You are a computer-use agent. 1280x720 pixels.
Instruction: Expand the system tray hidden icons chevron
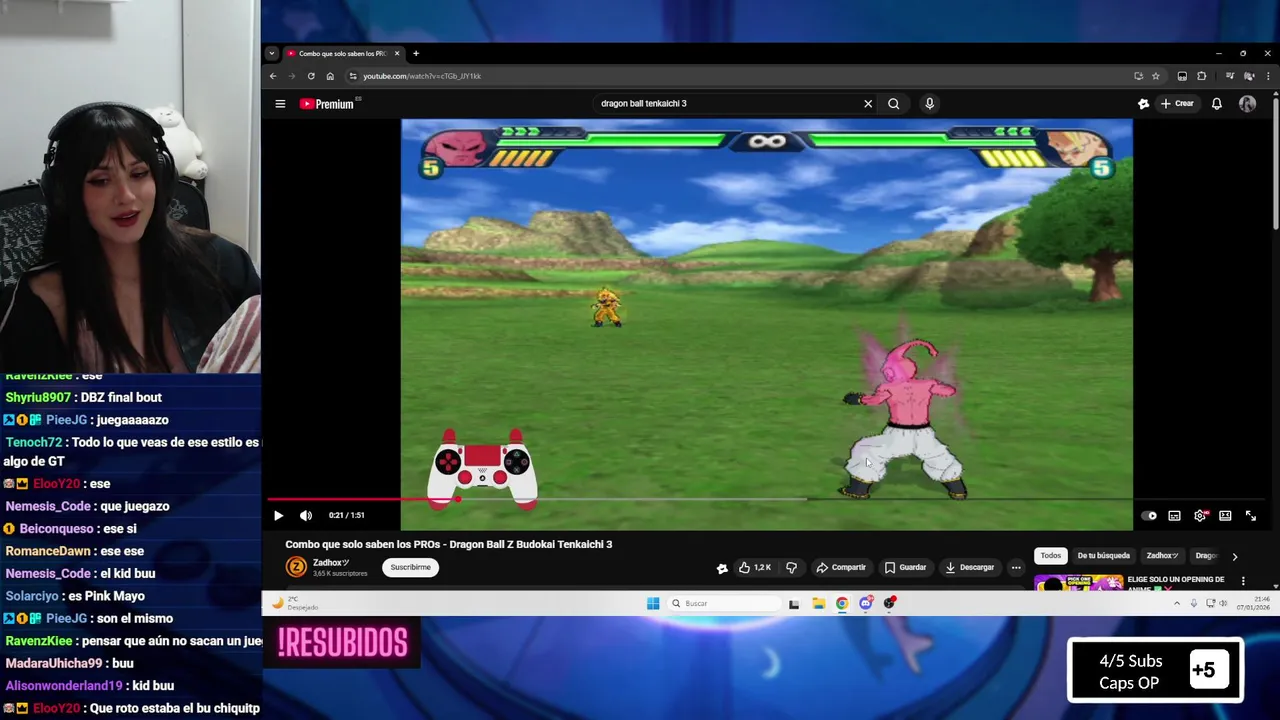[x=1177, y=603]
